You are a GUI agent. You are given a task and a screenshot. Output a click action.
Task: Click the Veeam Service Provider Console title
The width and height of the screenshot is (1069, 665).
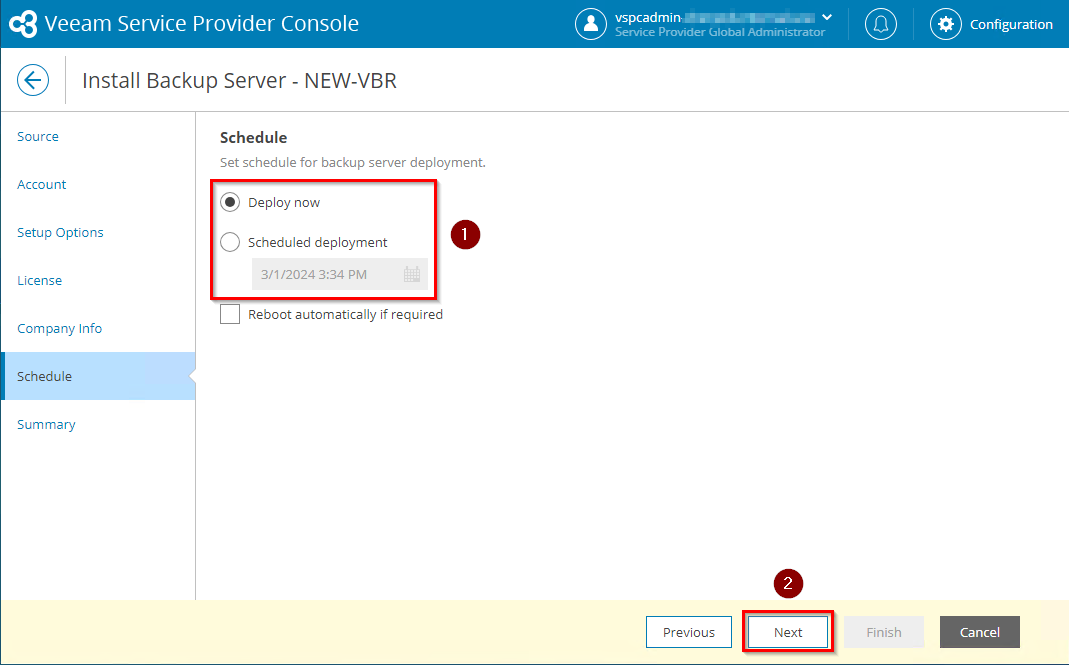pyautogui.click(x=202, y=24)
